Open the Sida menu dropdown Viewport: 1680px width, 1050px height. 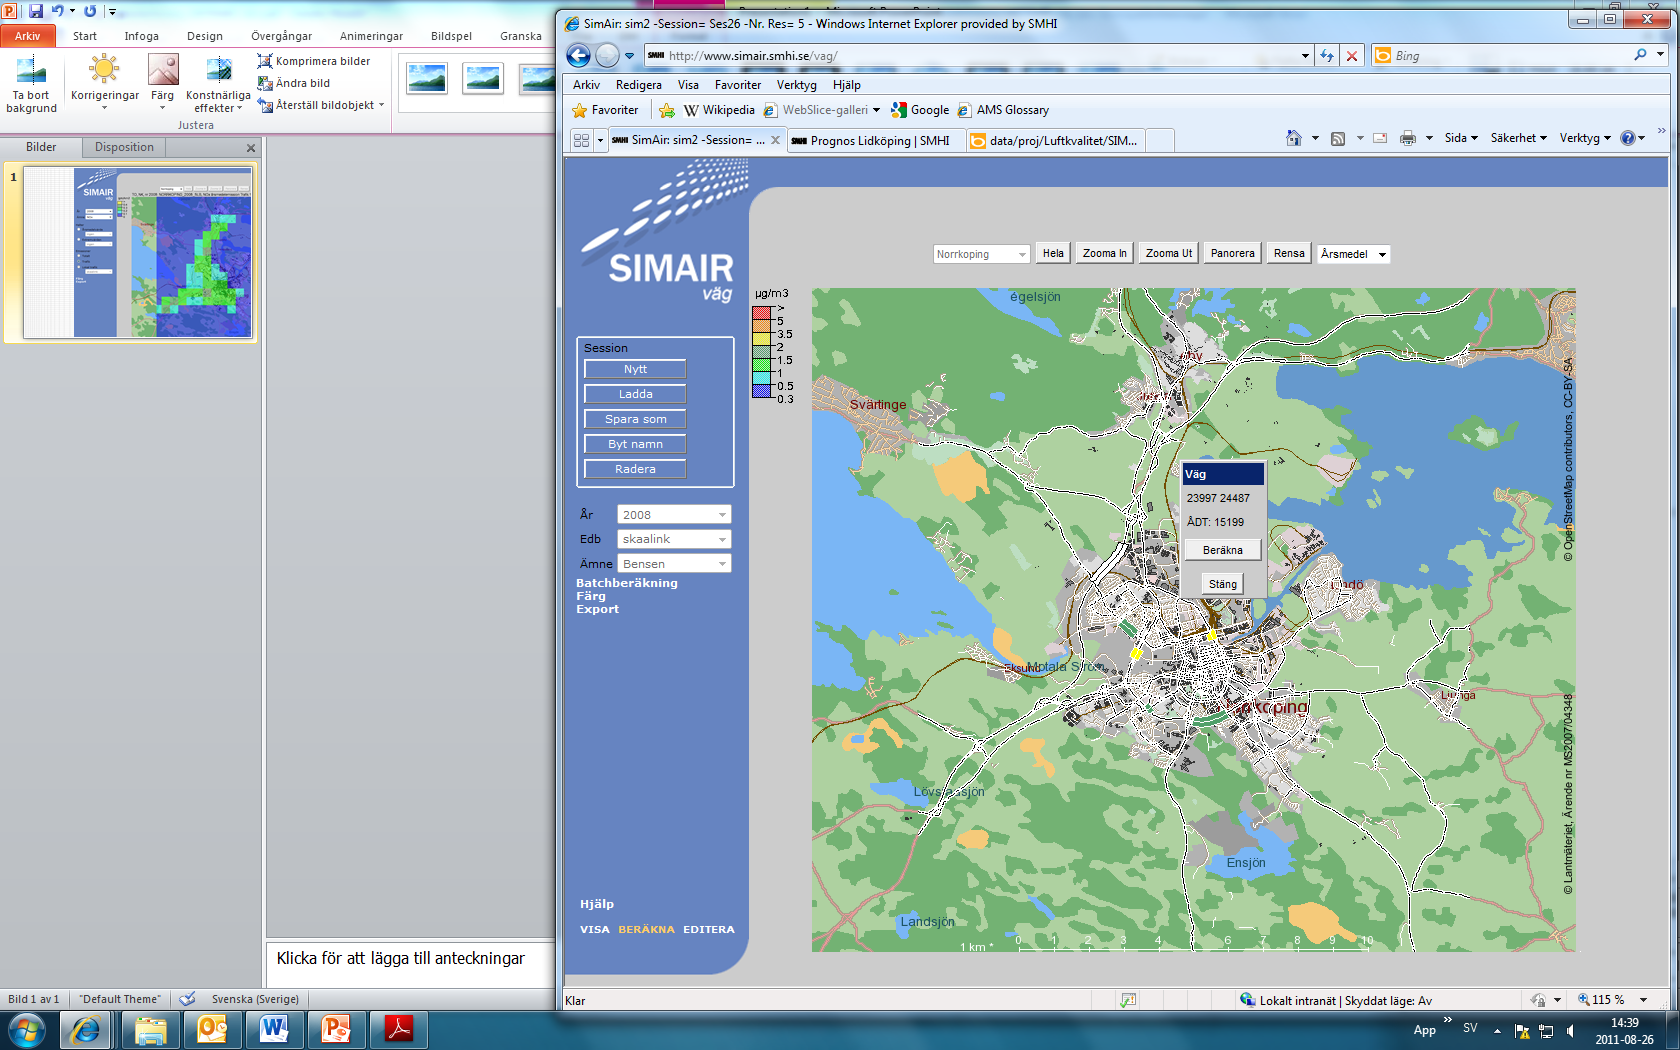tap(1461, 138)
